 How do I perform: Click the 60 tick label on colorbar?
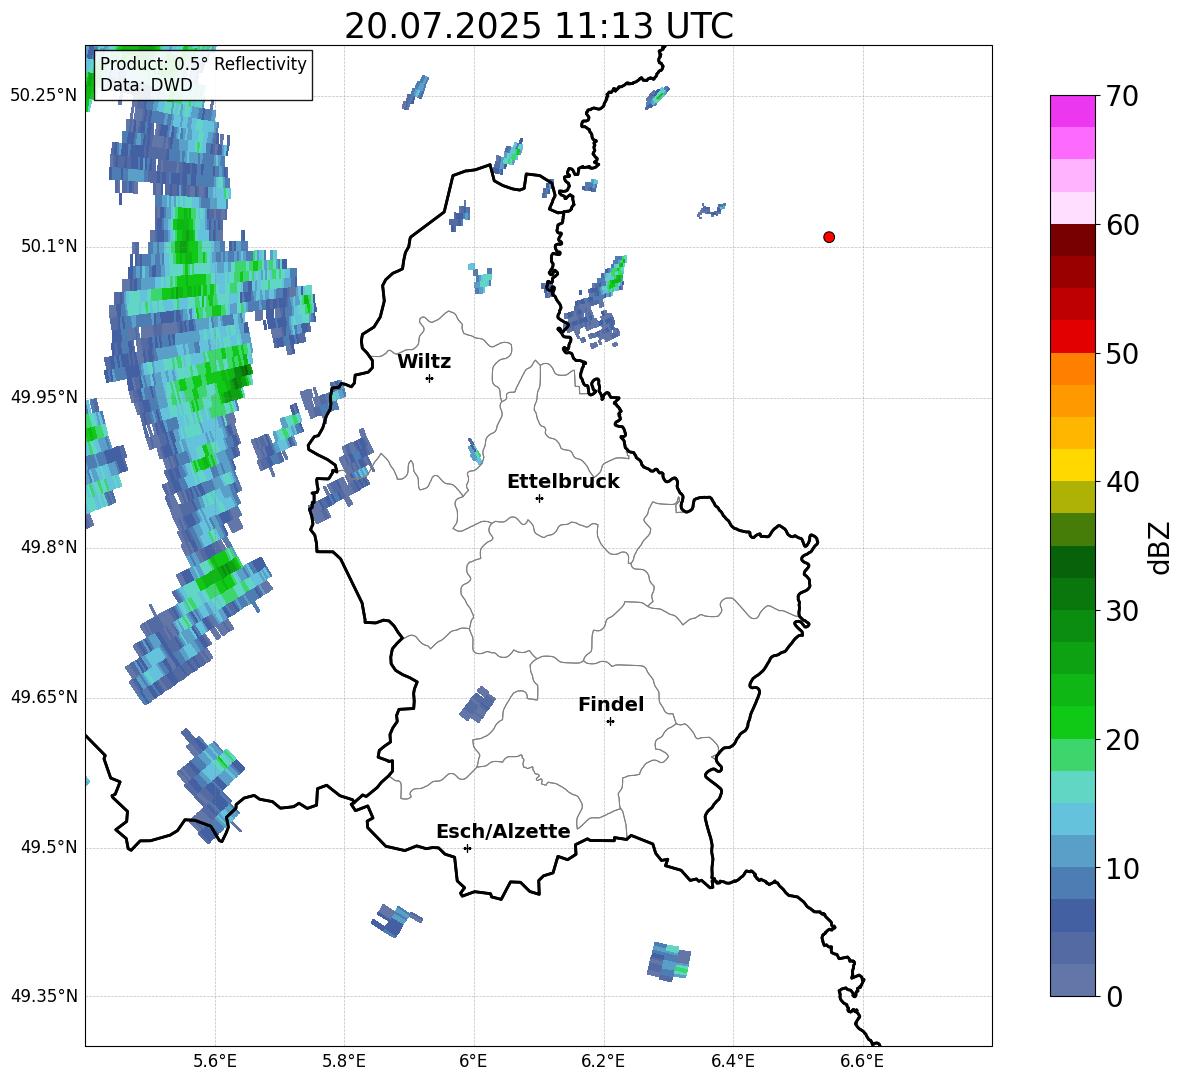point(1122,225)
